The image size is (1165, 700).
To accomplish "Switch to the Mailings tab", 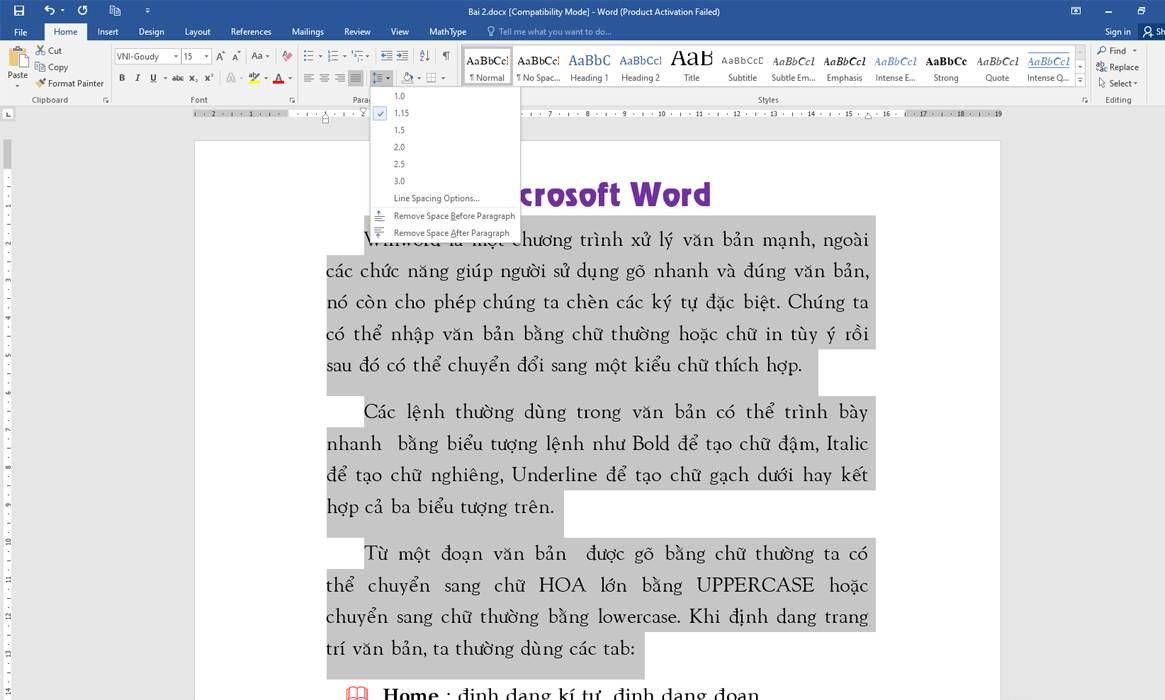I will [308, 32].
